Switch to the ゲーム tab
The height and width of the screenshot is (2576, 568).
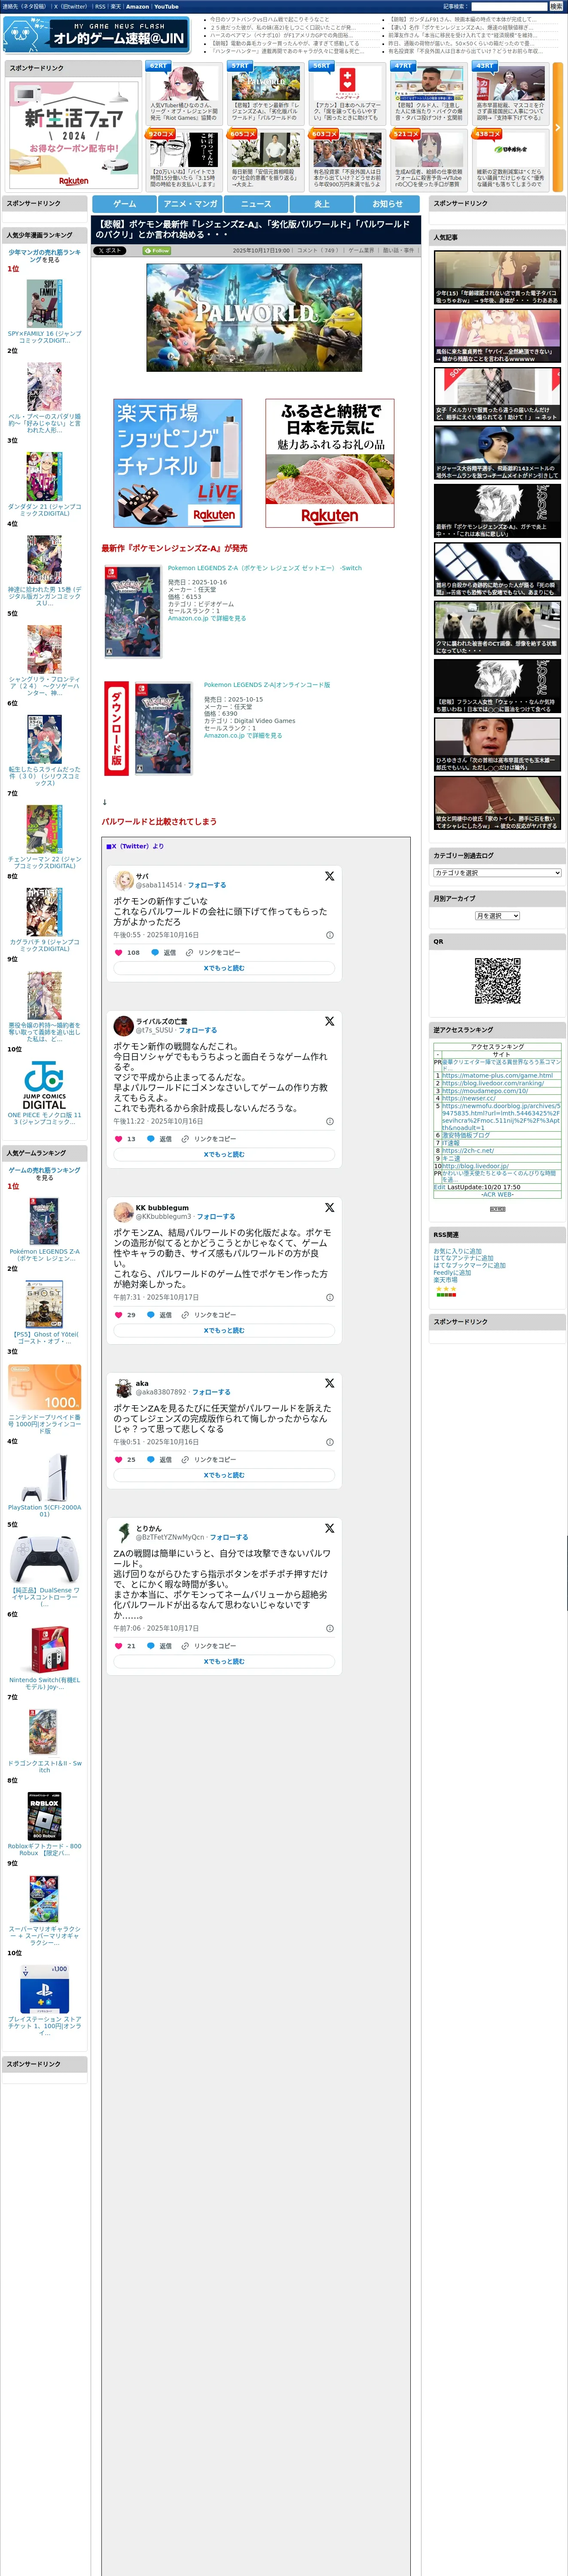point(125,204)
